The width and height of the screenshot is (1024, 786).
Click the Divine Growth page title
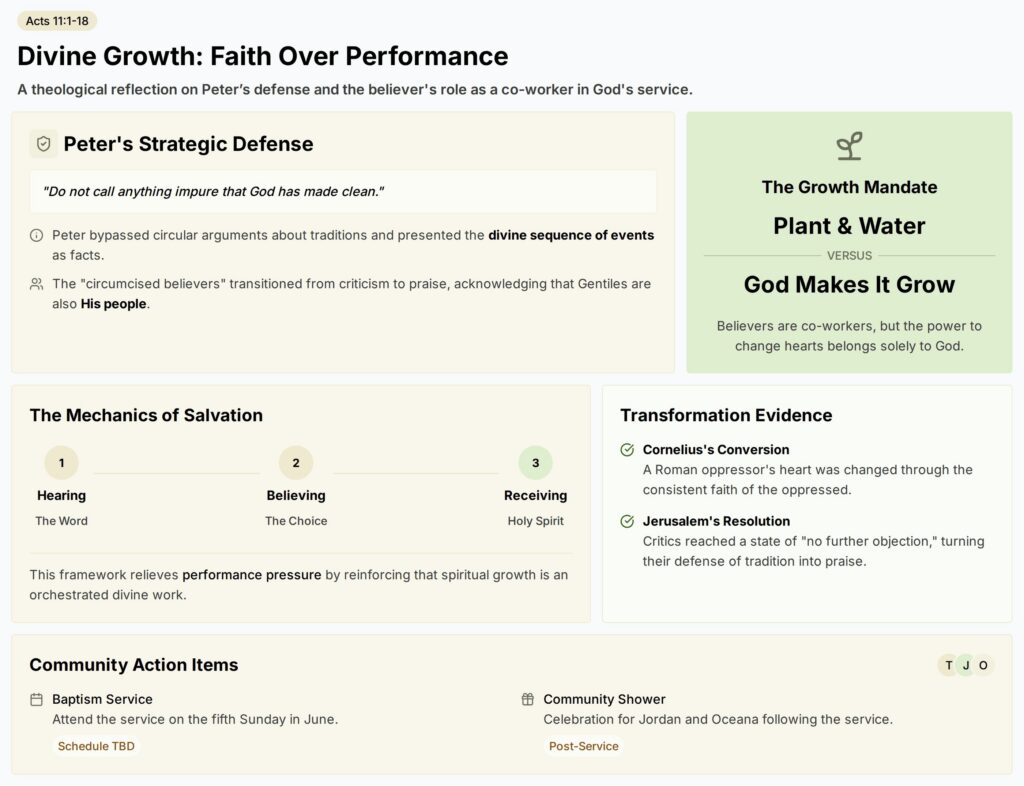(x=263, y=56)
